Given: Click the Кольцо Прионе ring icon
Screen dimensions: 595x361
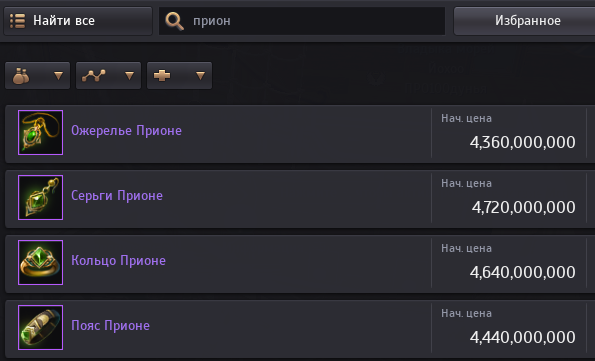Looking at the screenshot, I should tap(41, 262).
